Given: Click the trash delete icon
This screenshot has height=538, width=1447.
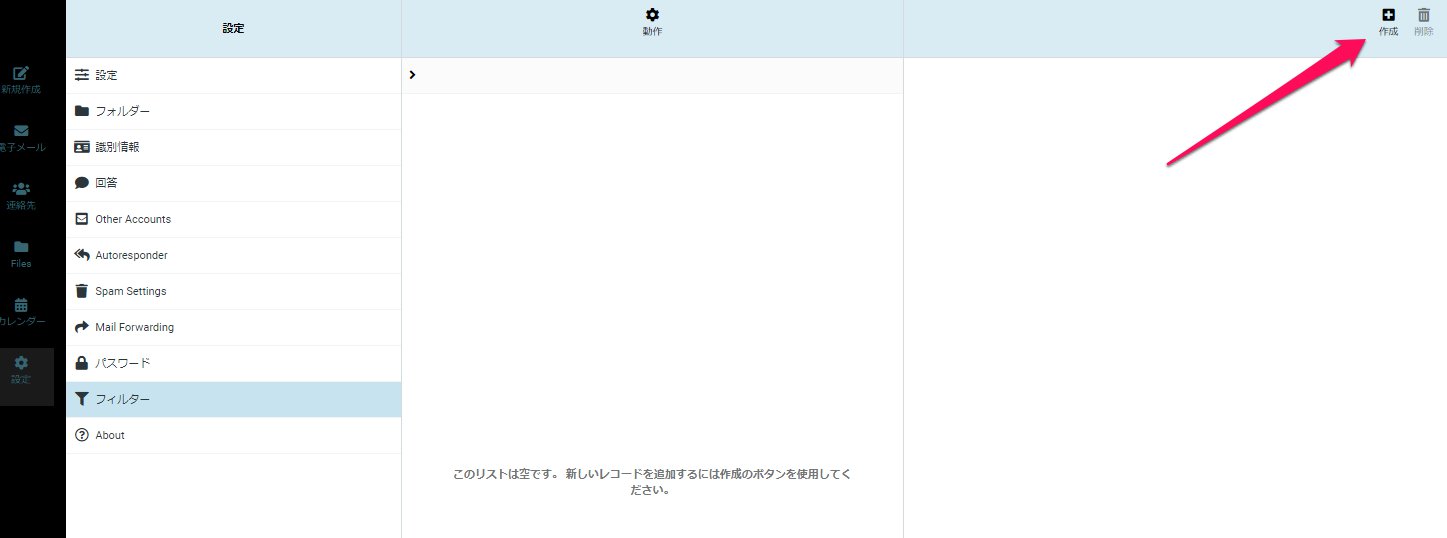Looking at the screenshot, I should 1424,15.
